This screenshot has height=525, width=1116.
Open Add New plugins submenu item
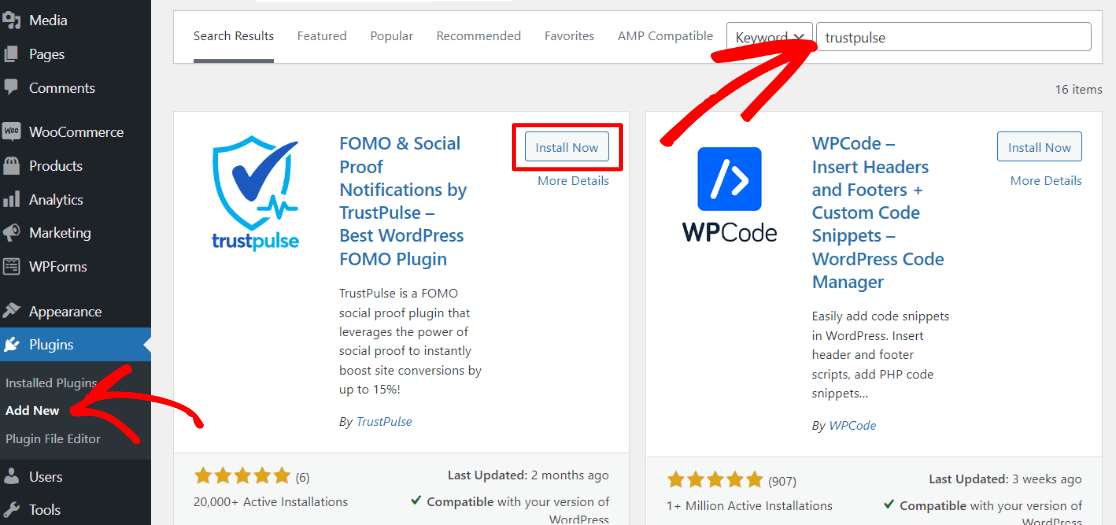coord(32,410)
